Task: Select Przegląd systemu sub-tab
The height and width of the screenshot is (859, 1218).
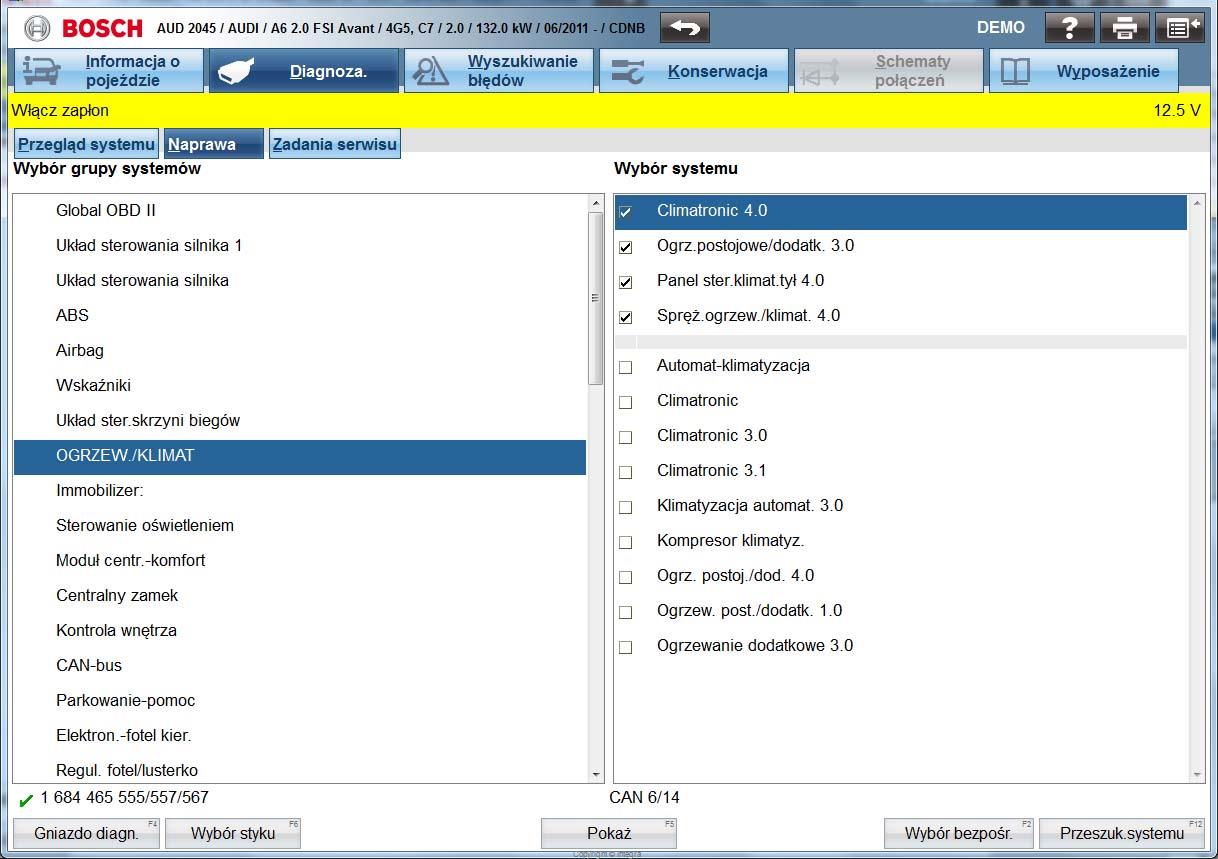Action: pyautogui.click(x=86, y=144)
